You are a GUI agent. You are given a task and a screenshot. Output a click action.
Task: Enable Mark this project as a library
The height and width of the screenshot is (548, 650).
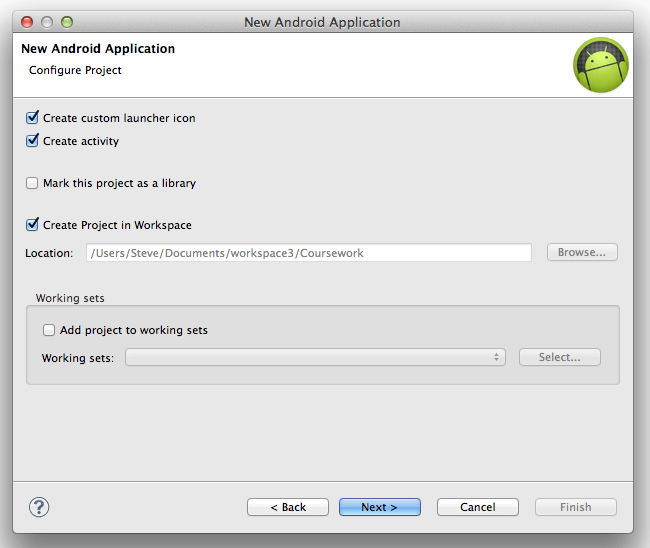[x=32, y=183]
